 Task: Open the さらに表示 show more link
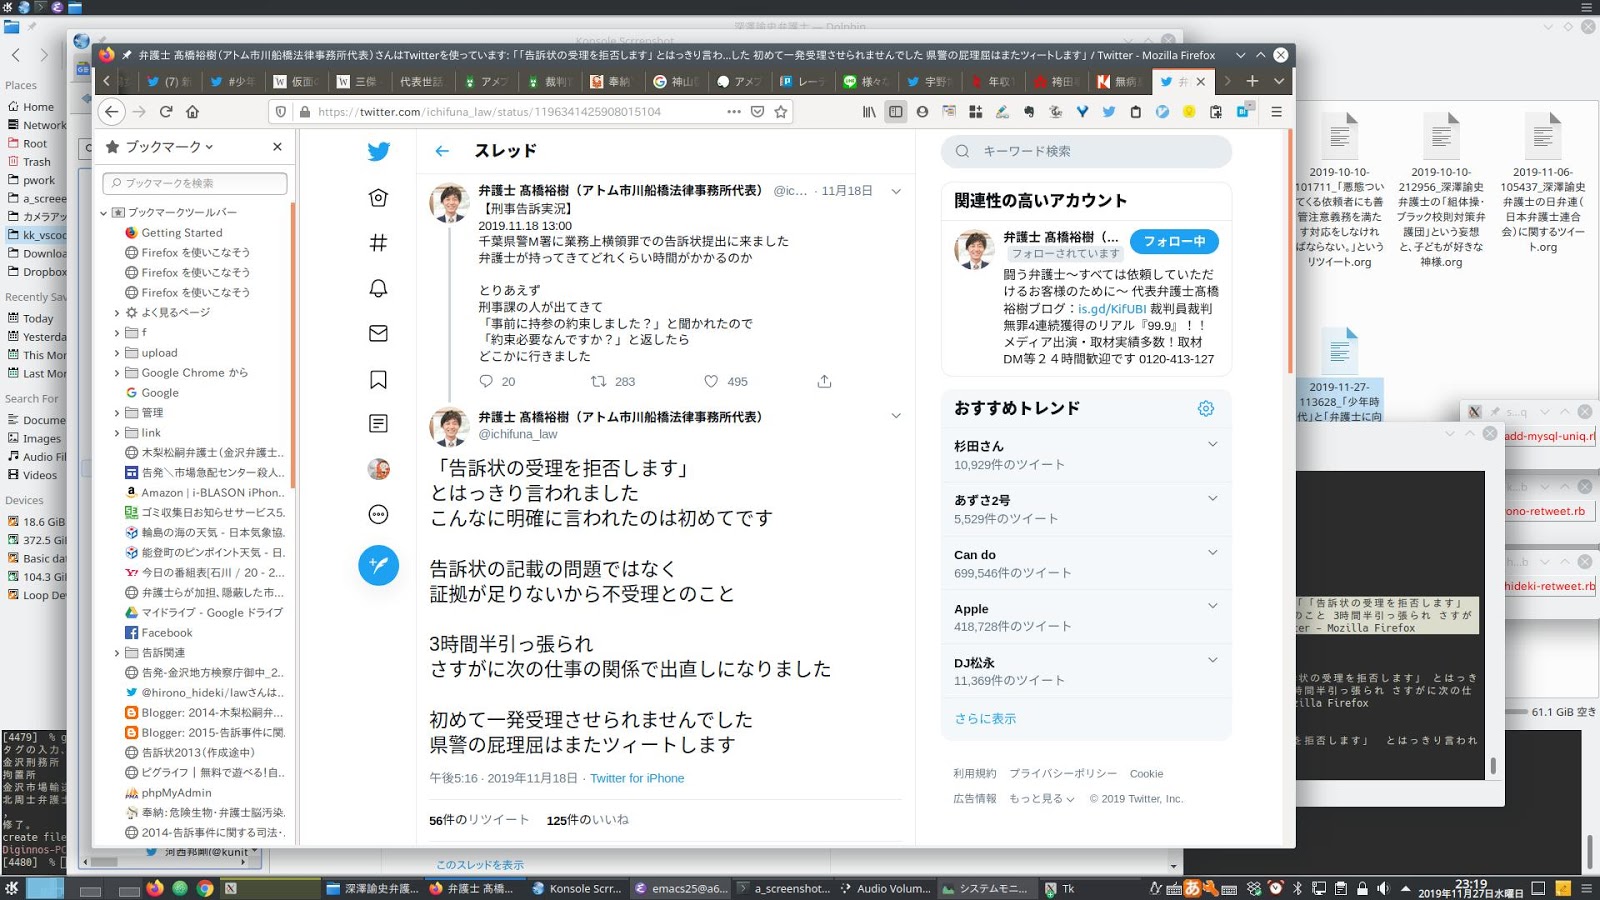pos(985,718)
